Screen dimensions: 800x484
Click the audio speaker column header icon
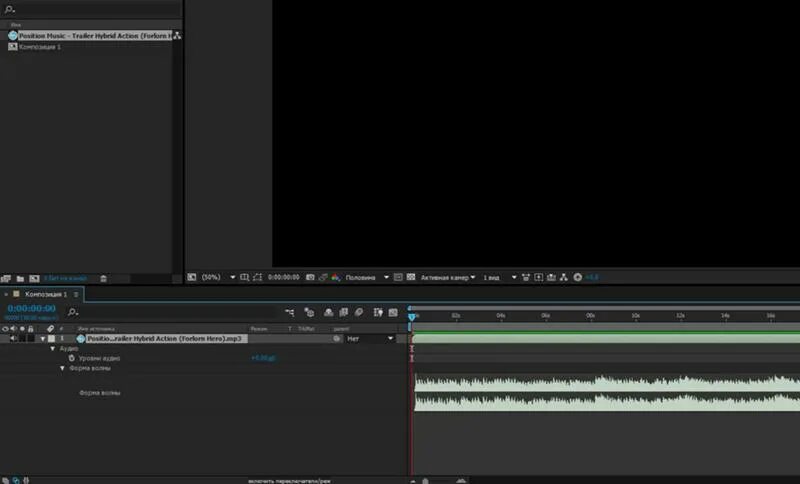click(13, 329)
